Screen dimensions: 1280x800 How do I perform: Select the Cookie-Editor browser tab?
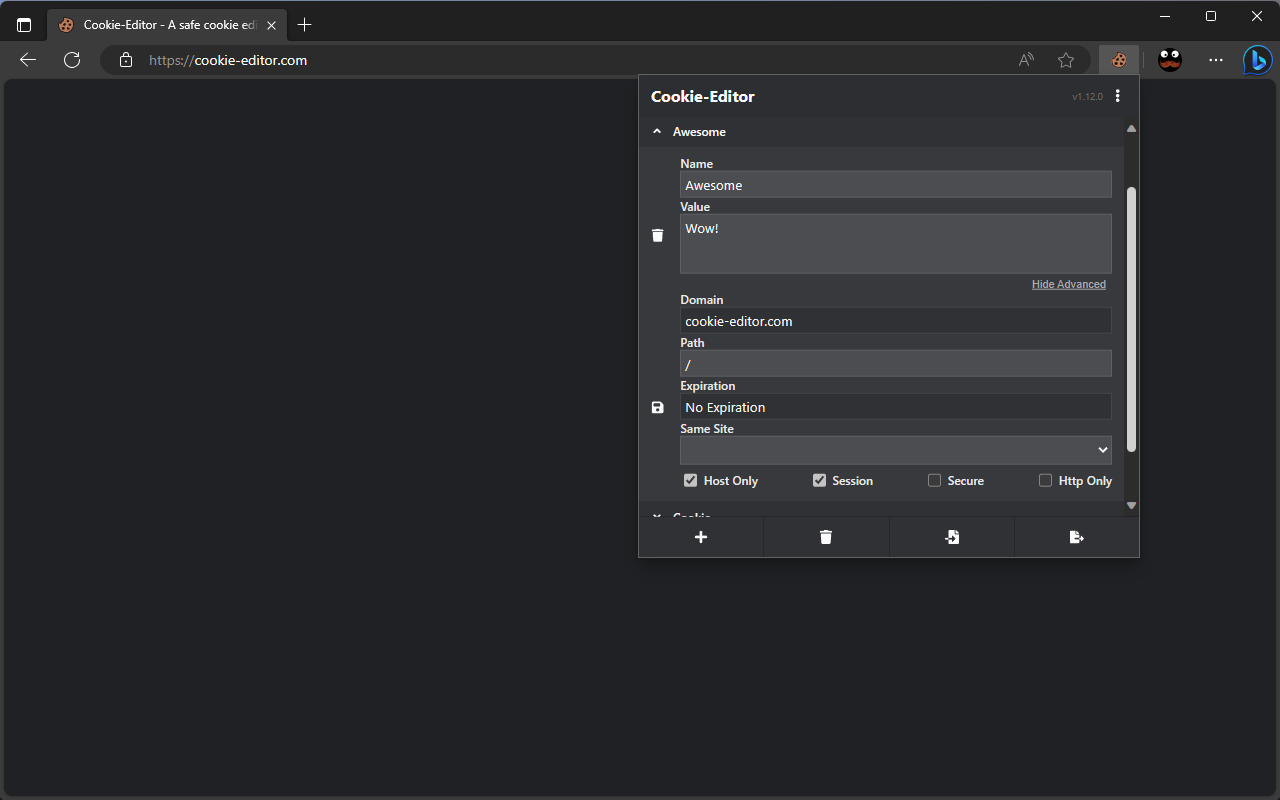click(x=167, y=25)
